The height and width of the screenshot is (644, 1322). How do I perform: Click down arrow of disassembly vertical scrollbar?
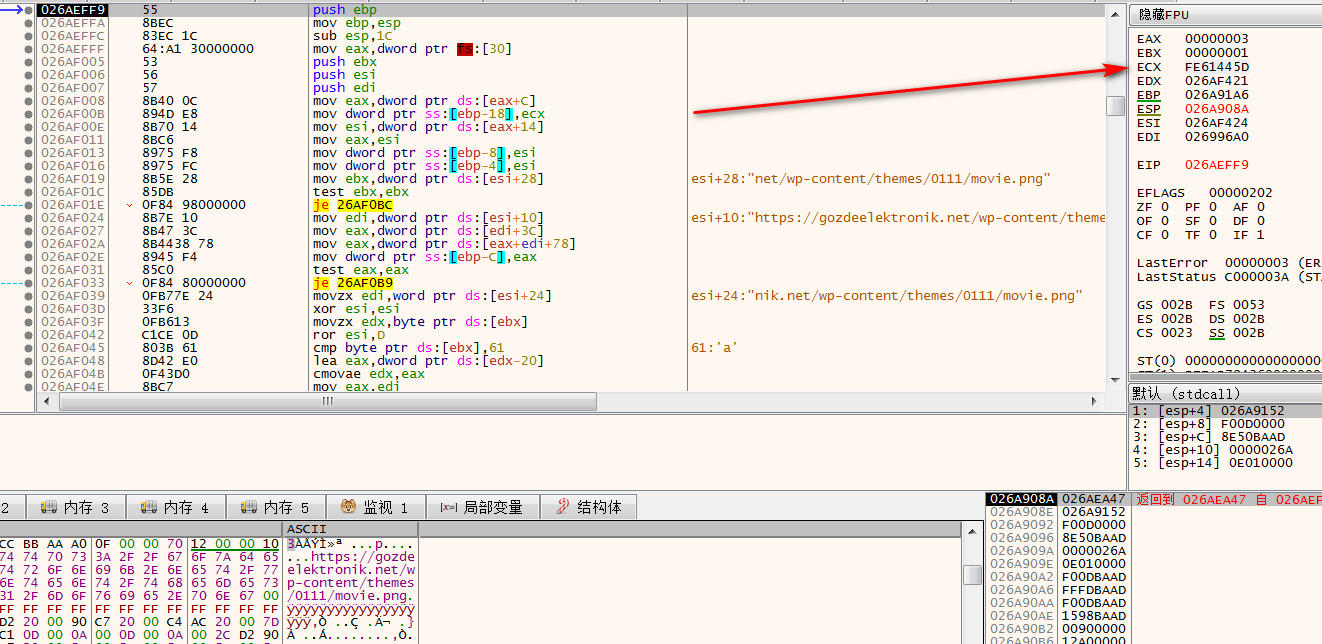coord(1116,382)
